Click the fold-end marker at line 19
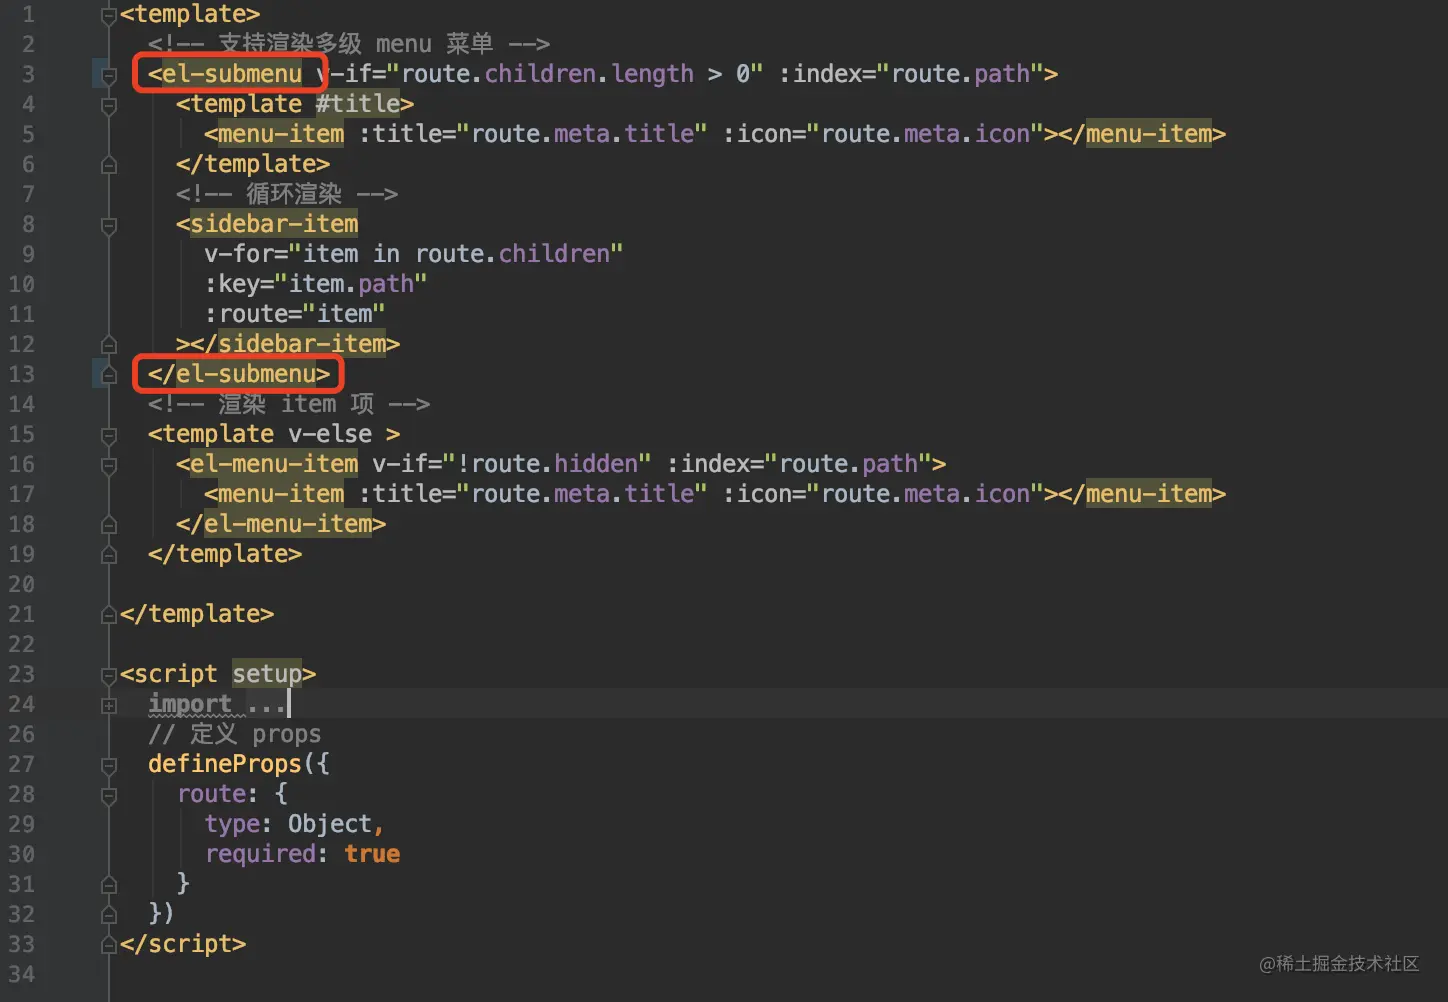Viewport: 1448px width, 1002px height. [x=109, y=555]
